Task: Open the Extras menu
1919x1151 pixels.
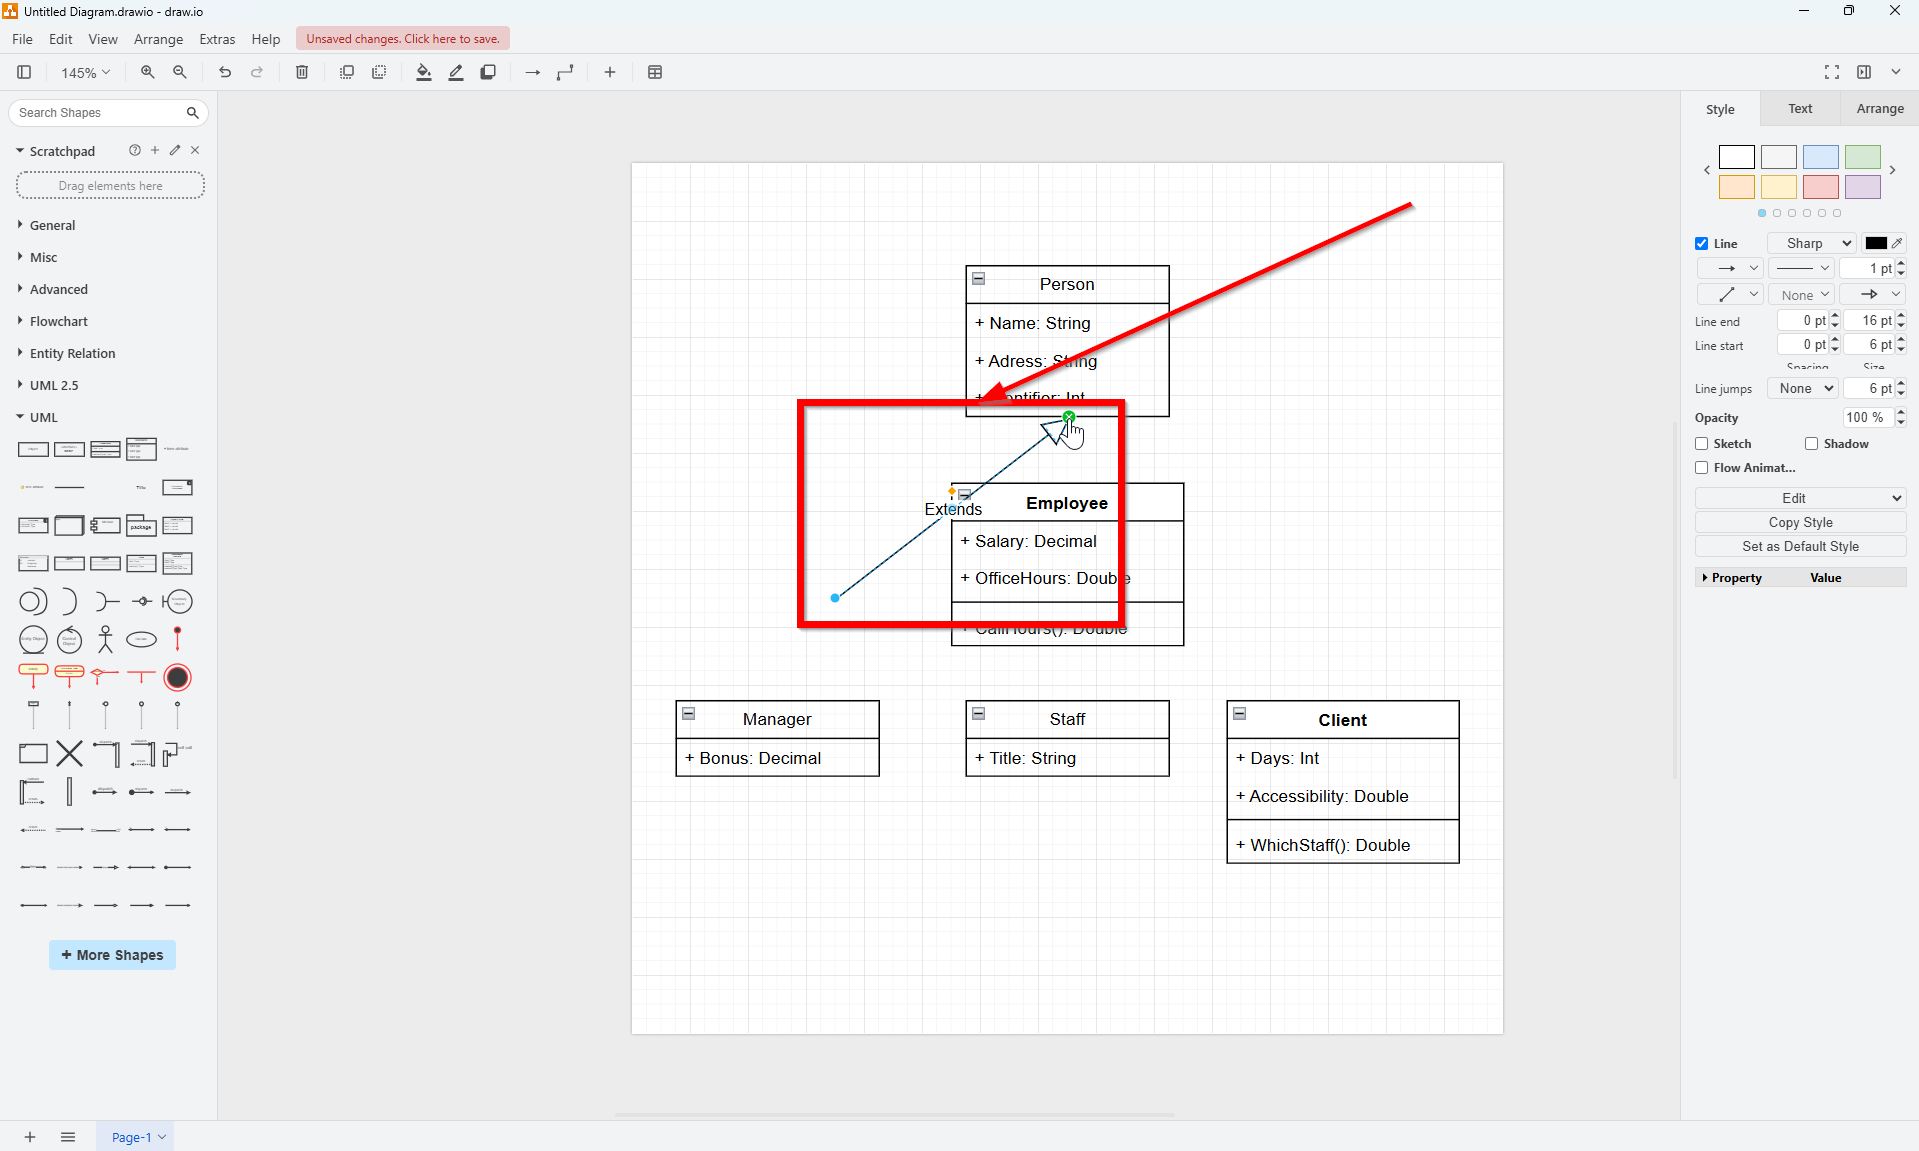Action: click(217, 39)
